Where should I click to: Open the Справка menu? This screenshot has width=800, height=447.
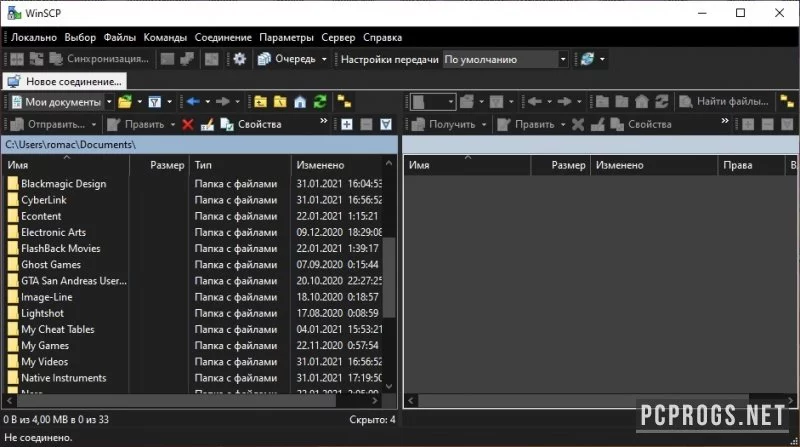click(x=383, y=37)
